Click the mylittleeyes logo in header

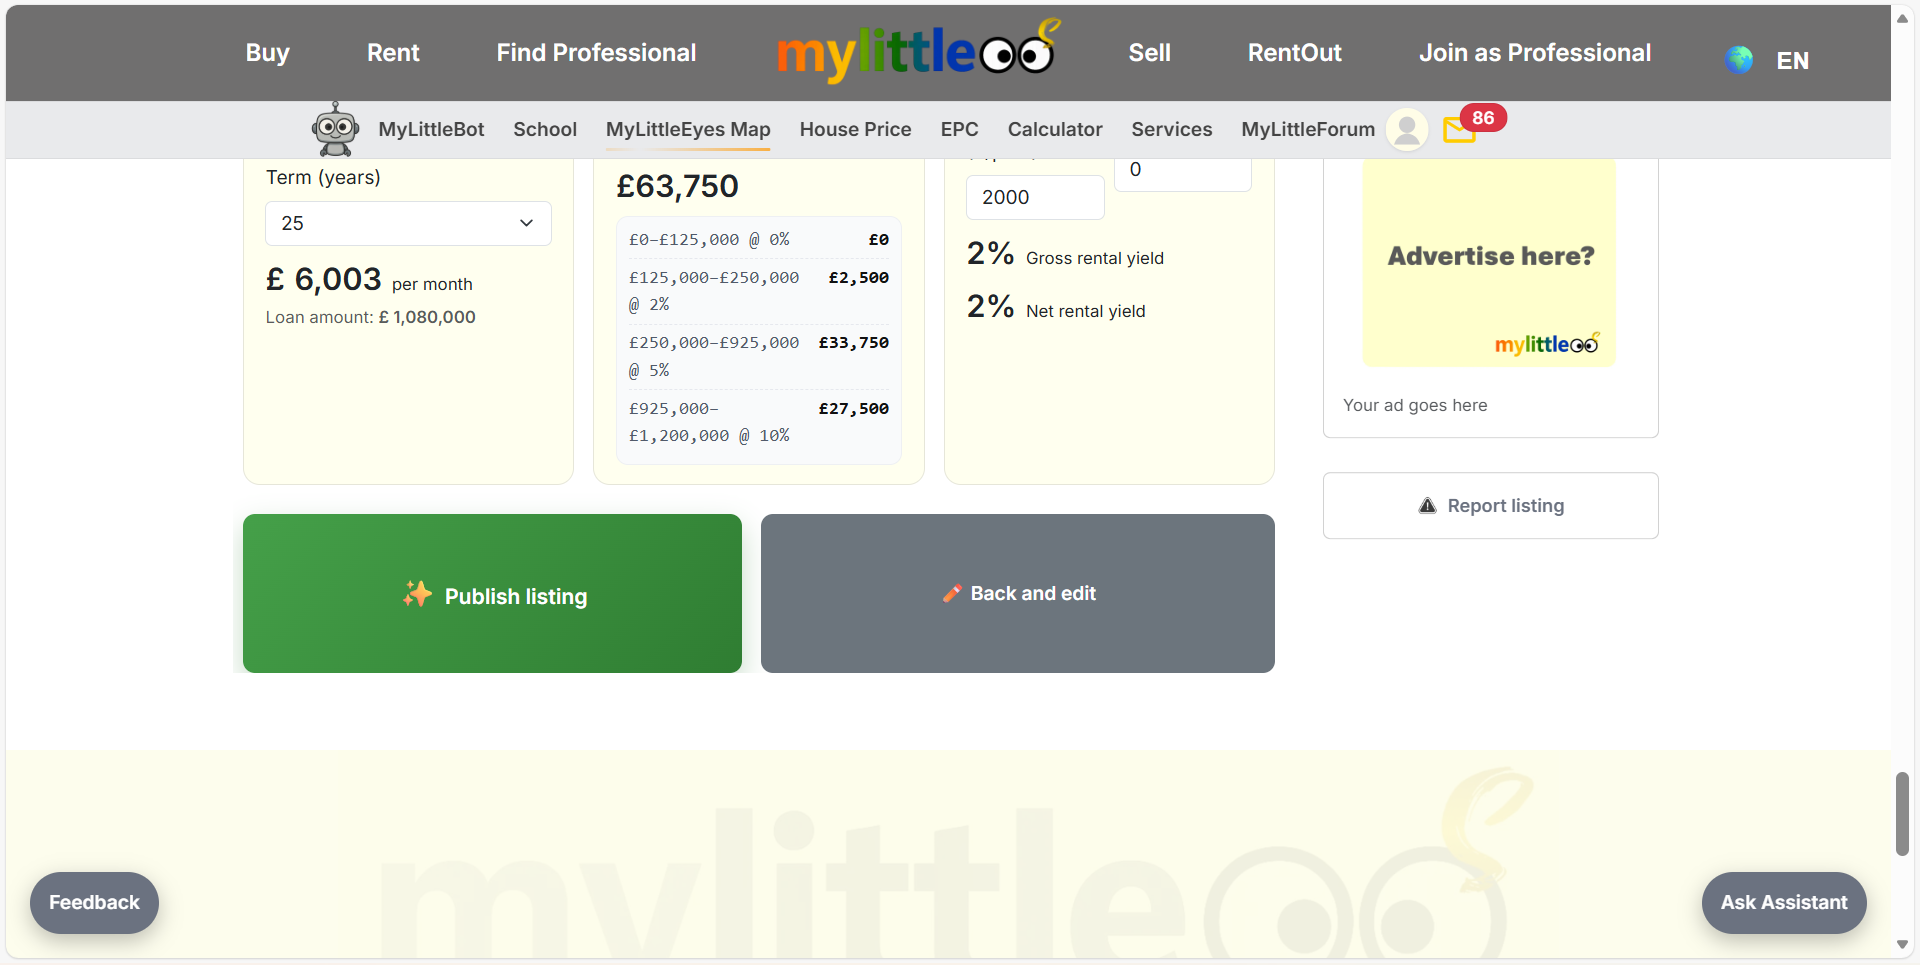(917, 52)
